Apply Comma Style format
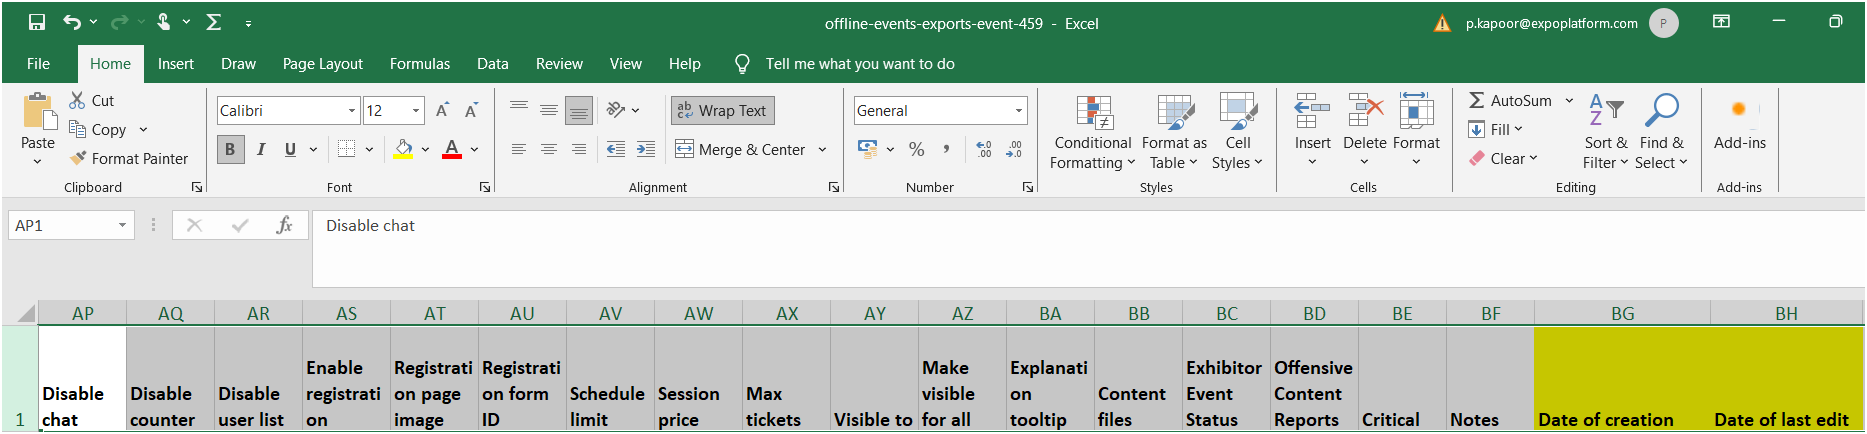Viewport: 1867px width, 434px height. coord(946,149)
